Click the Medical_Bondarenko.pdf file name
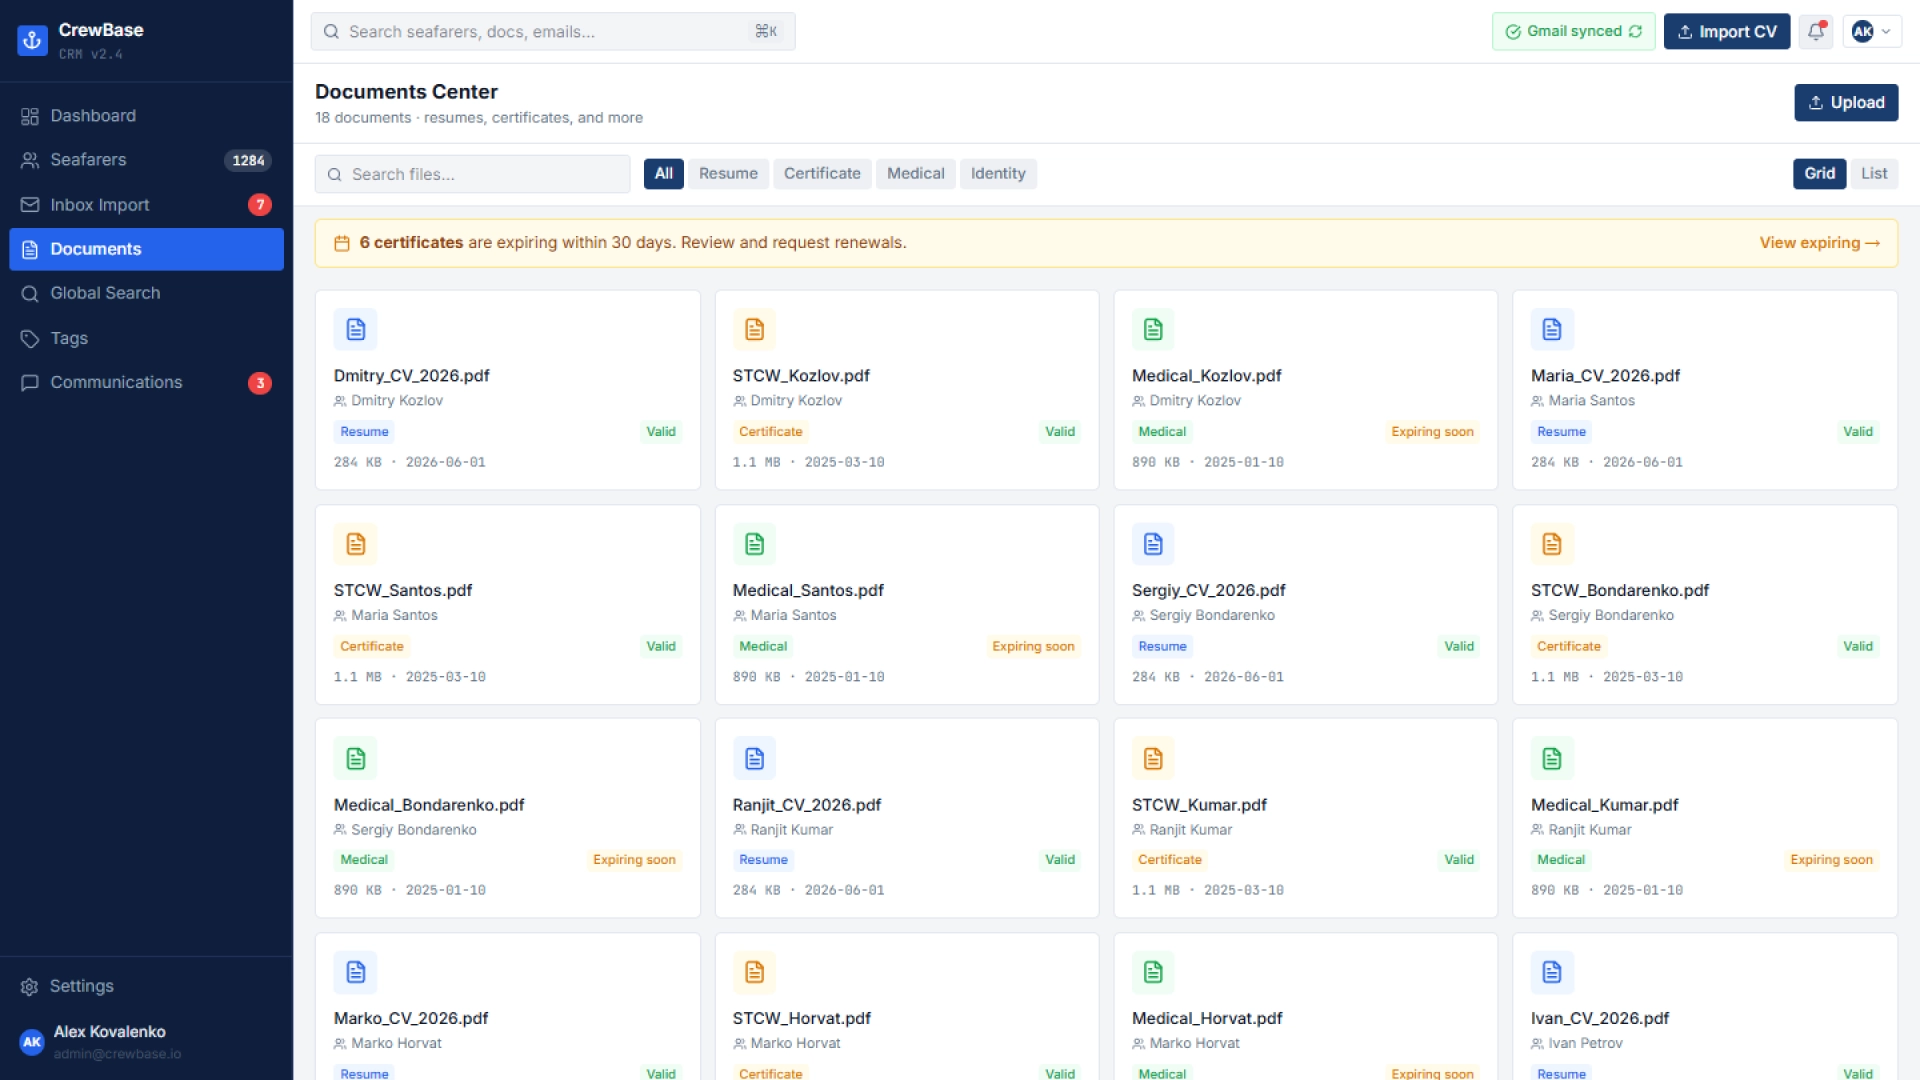Screen dimensions: 1920x1080 pyautogui.click(x=429, y=805)
